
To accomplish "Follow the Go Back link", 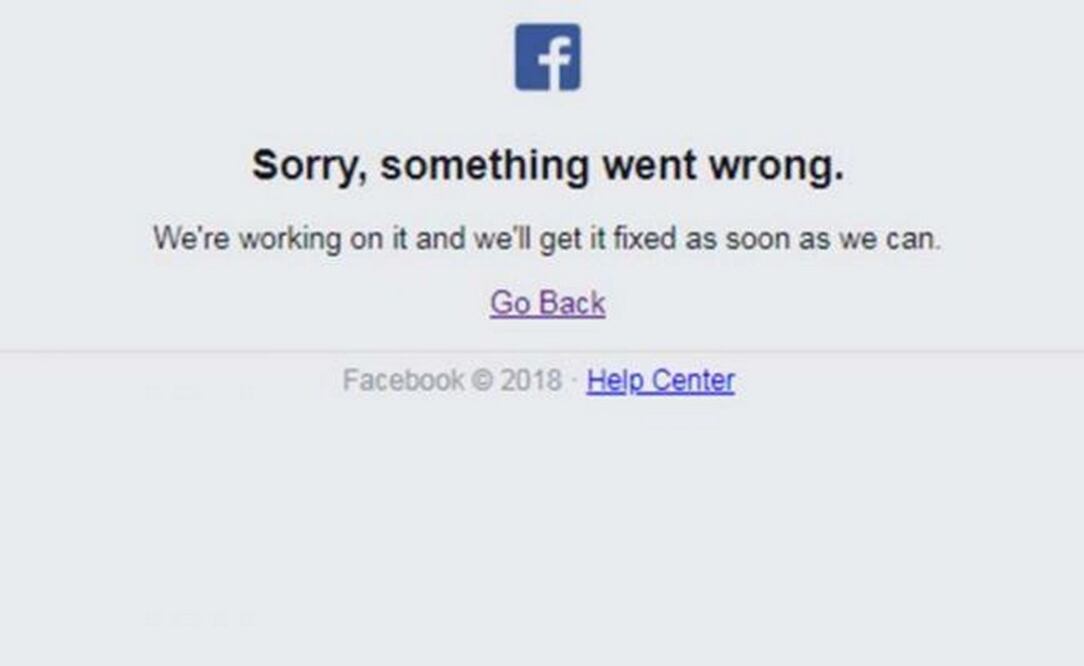I will [548, 303].
